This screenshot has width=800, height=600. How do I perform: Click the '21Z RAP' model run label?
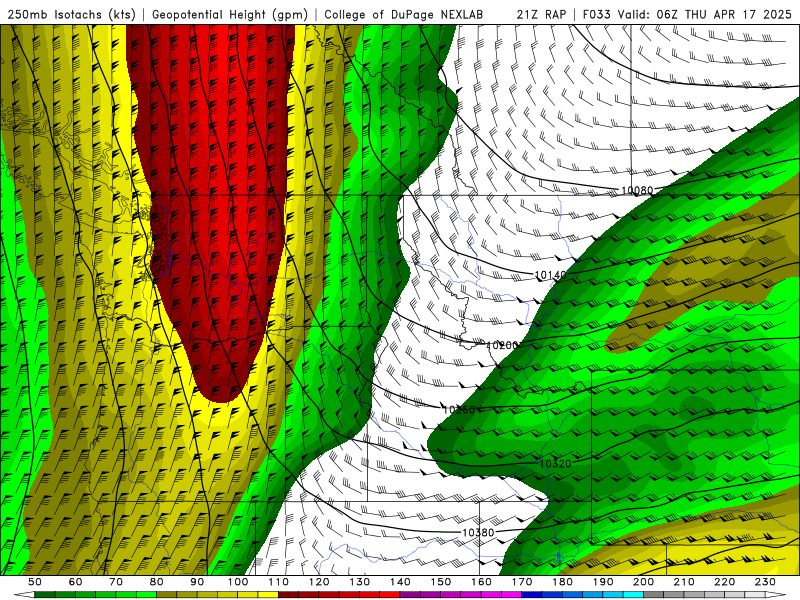[541, 14]
